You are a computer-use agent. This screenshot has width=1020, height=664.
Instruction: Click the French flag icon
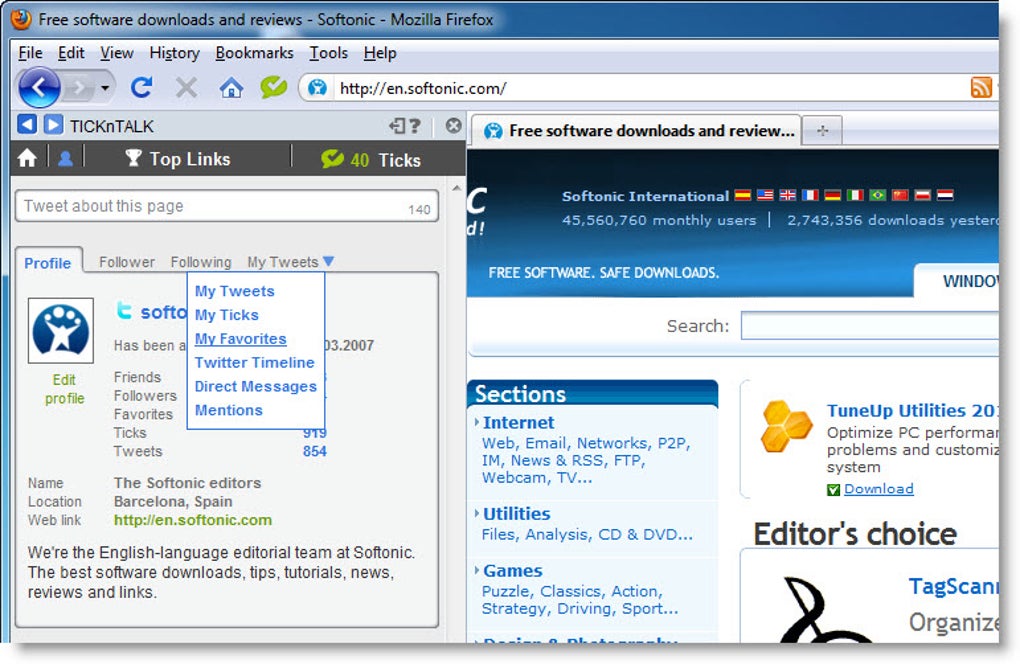pyautogui.click(x=810, y=195)
